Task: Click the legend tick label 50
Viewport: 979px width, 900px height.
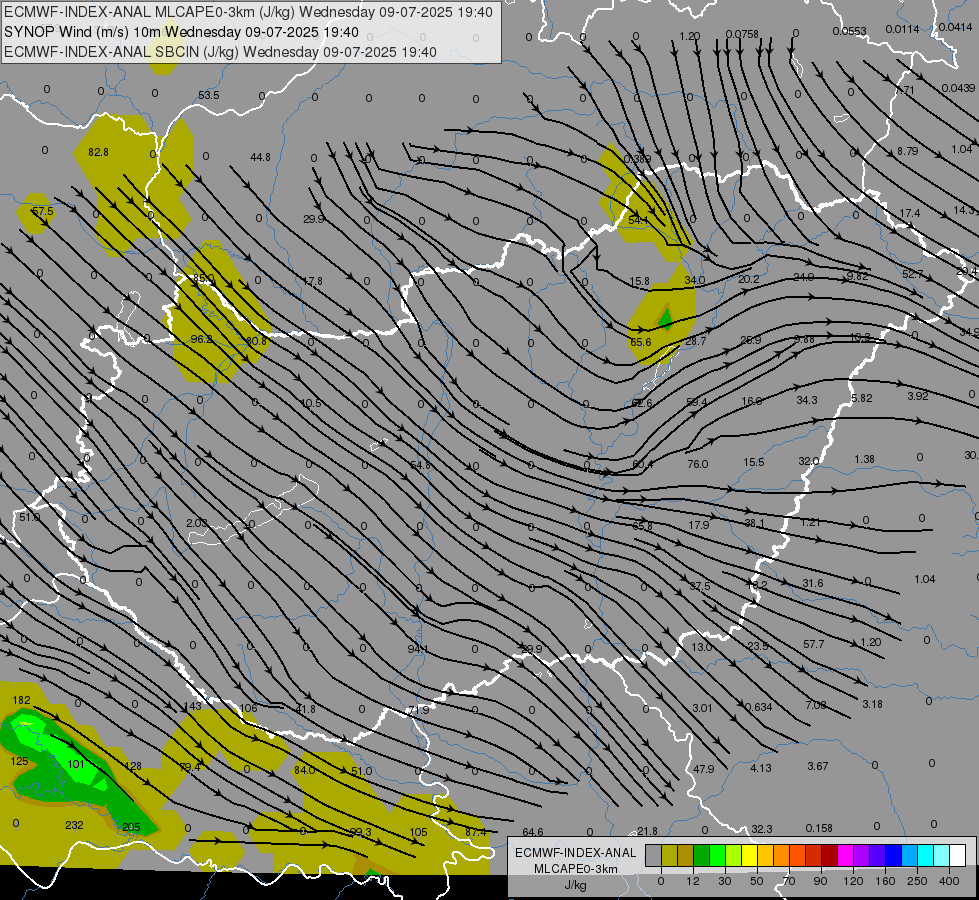Action: click(756, 881)
